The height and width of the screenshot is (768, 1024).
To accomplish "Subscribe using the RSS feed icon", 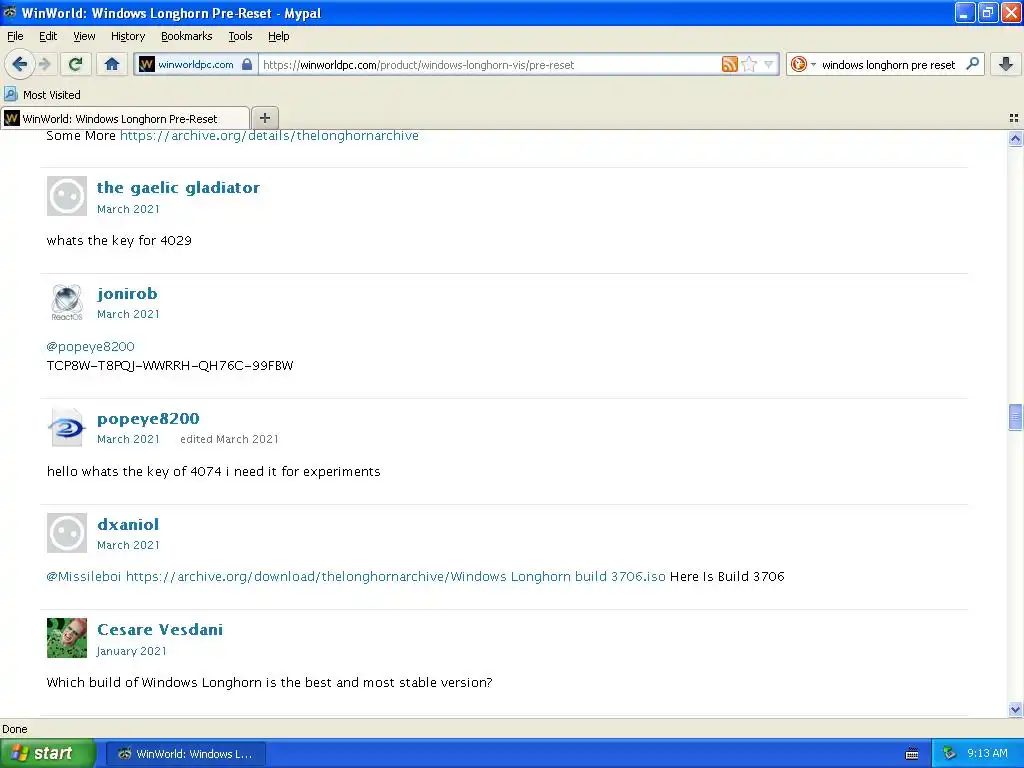I will click(x=729, y=64).
